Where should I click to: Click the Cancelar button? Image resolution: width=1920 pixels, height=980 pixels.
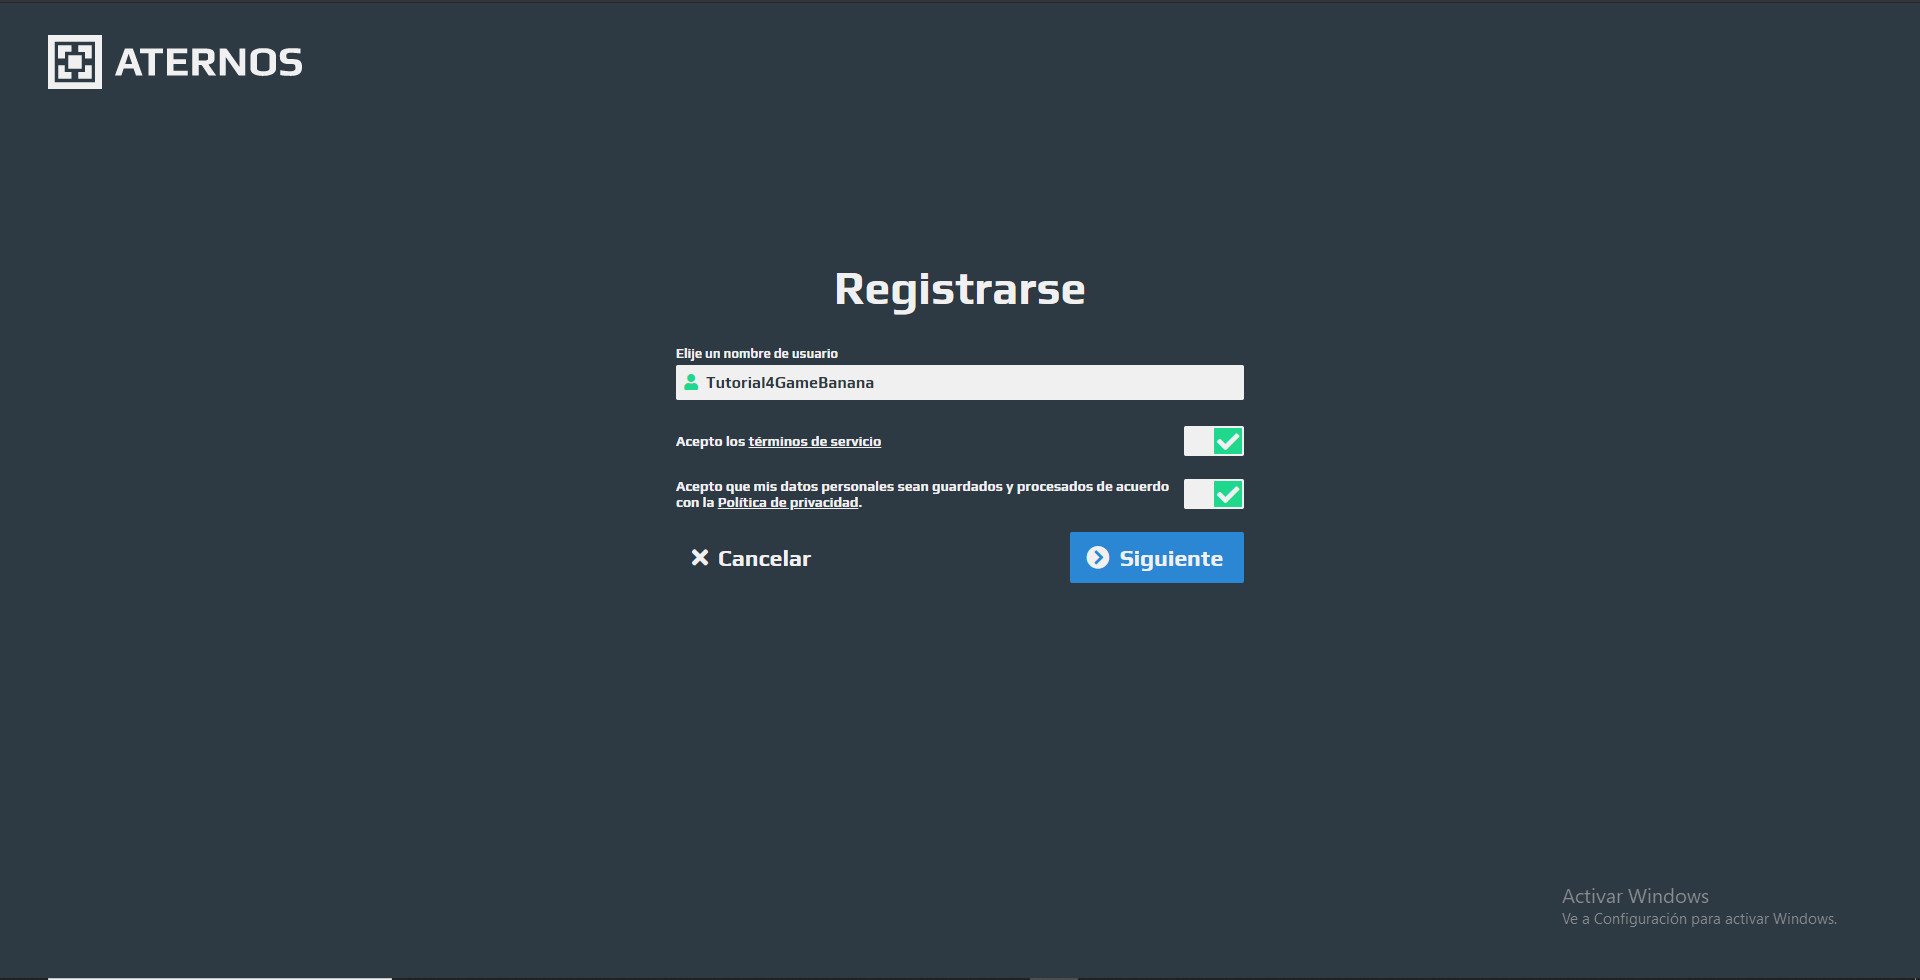point(751,558)
